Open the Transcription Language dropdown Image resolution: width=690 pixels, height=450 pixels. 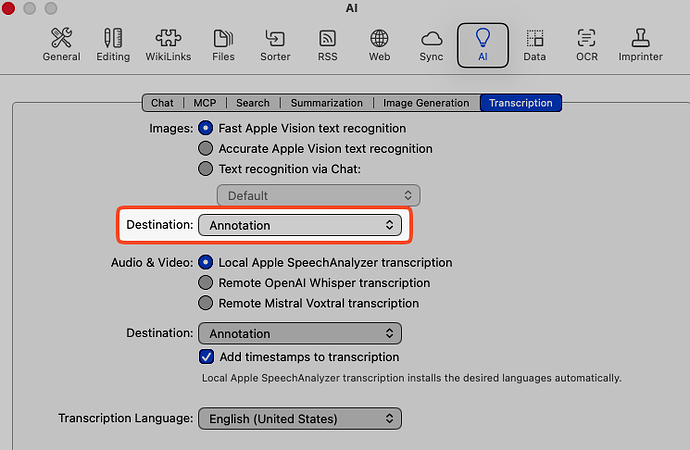[x=300, y=418]
